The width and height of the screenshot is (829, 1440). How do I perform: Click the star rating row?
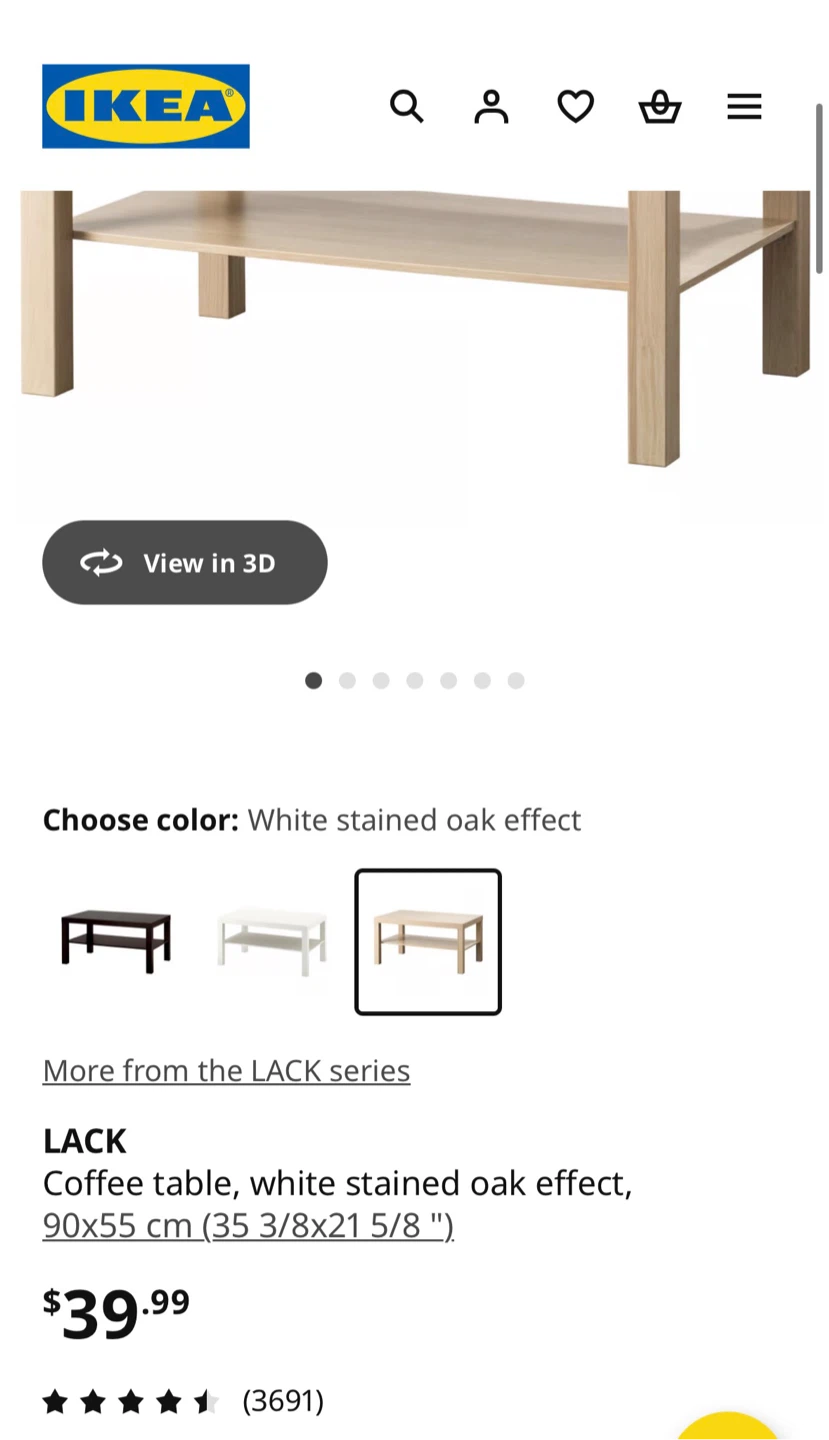[130, 1401]
